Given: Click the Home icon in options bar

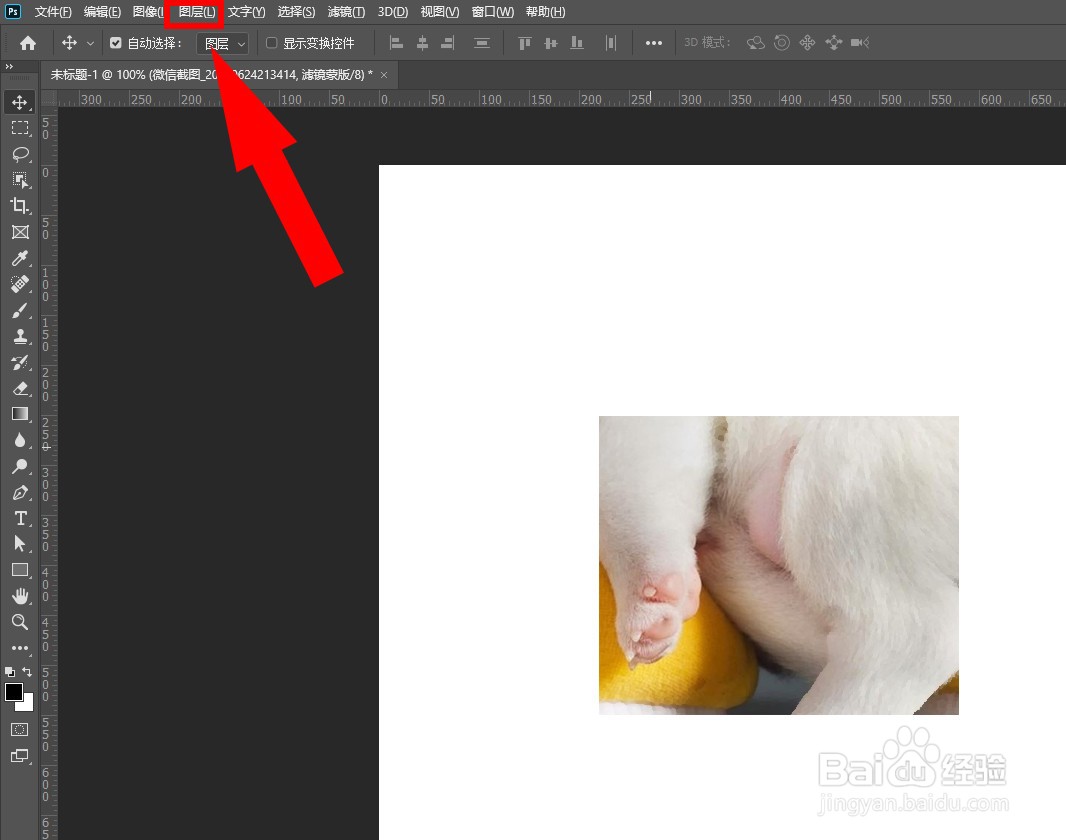Looking at the screenshot, I should (x=28, y=43).
